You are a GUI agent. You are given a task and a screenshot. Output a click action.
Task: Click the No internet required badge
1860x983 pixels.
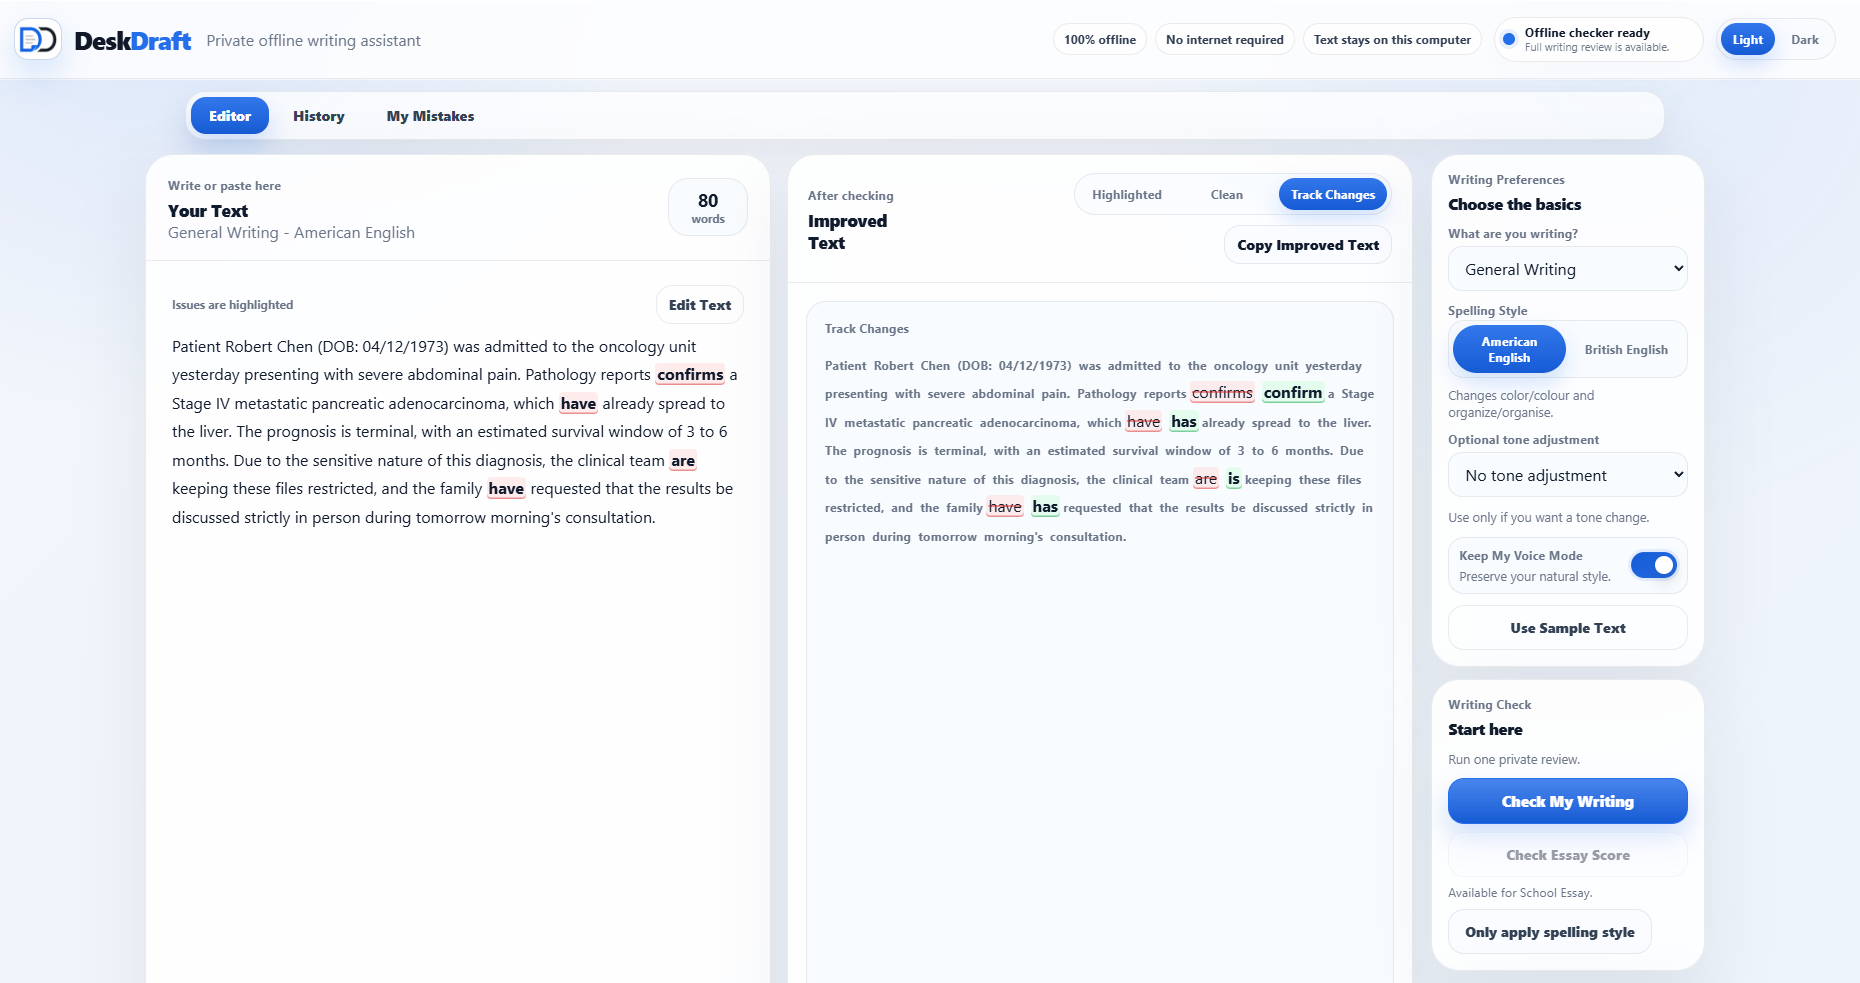tap(1225, 40)
